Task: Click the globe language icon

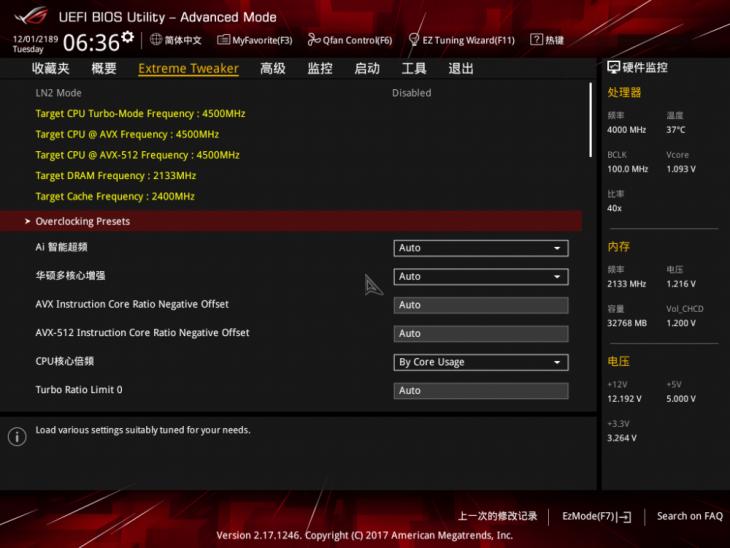Action: pyautogui.click(x=156, y=40)
